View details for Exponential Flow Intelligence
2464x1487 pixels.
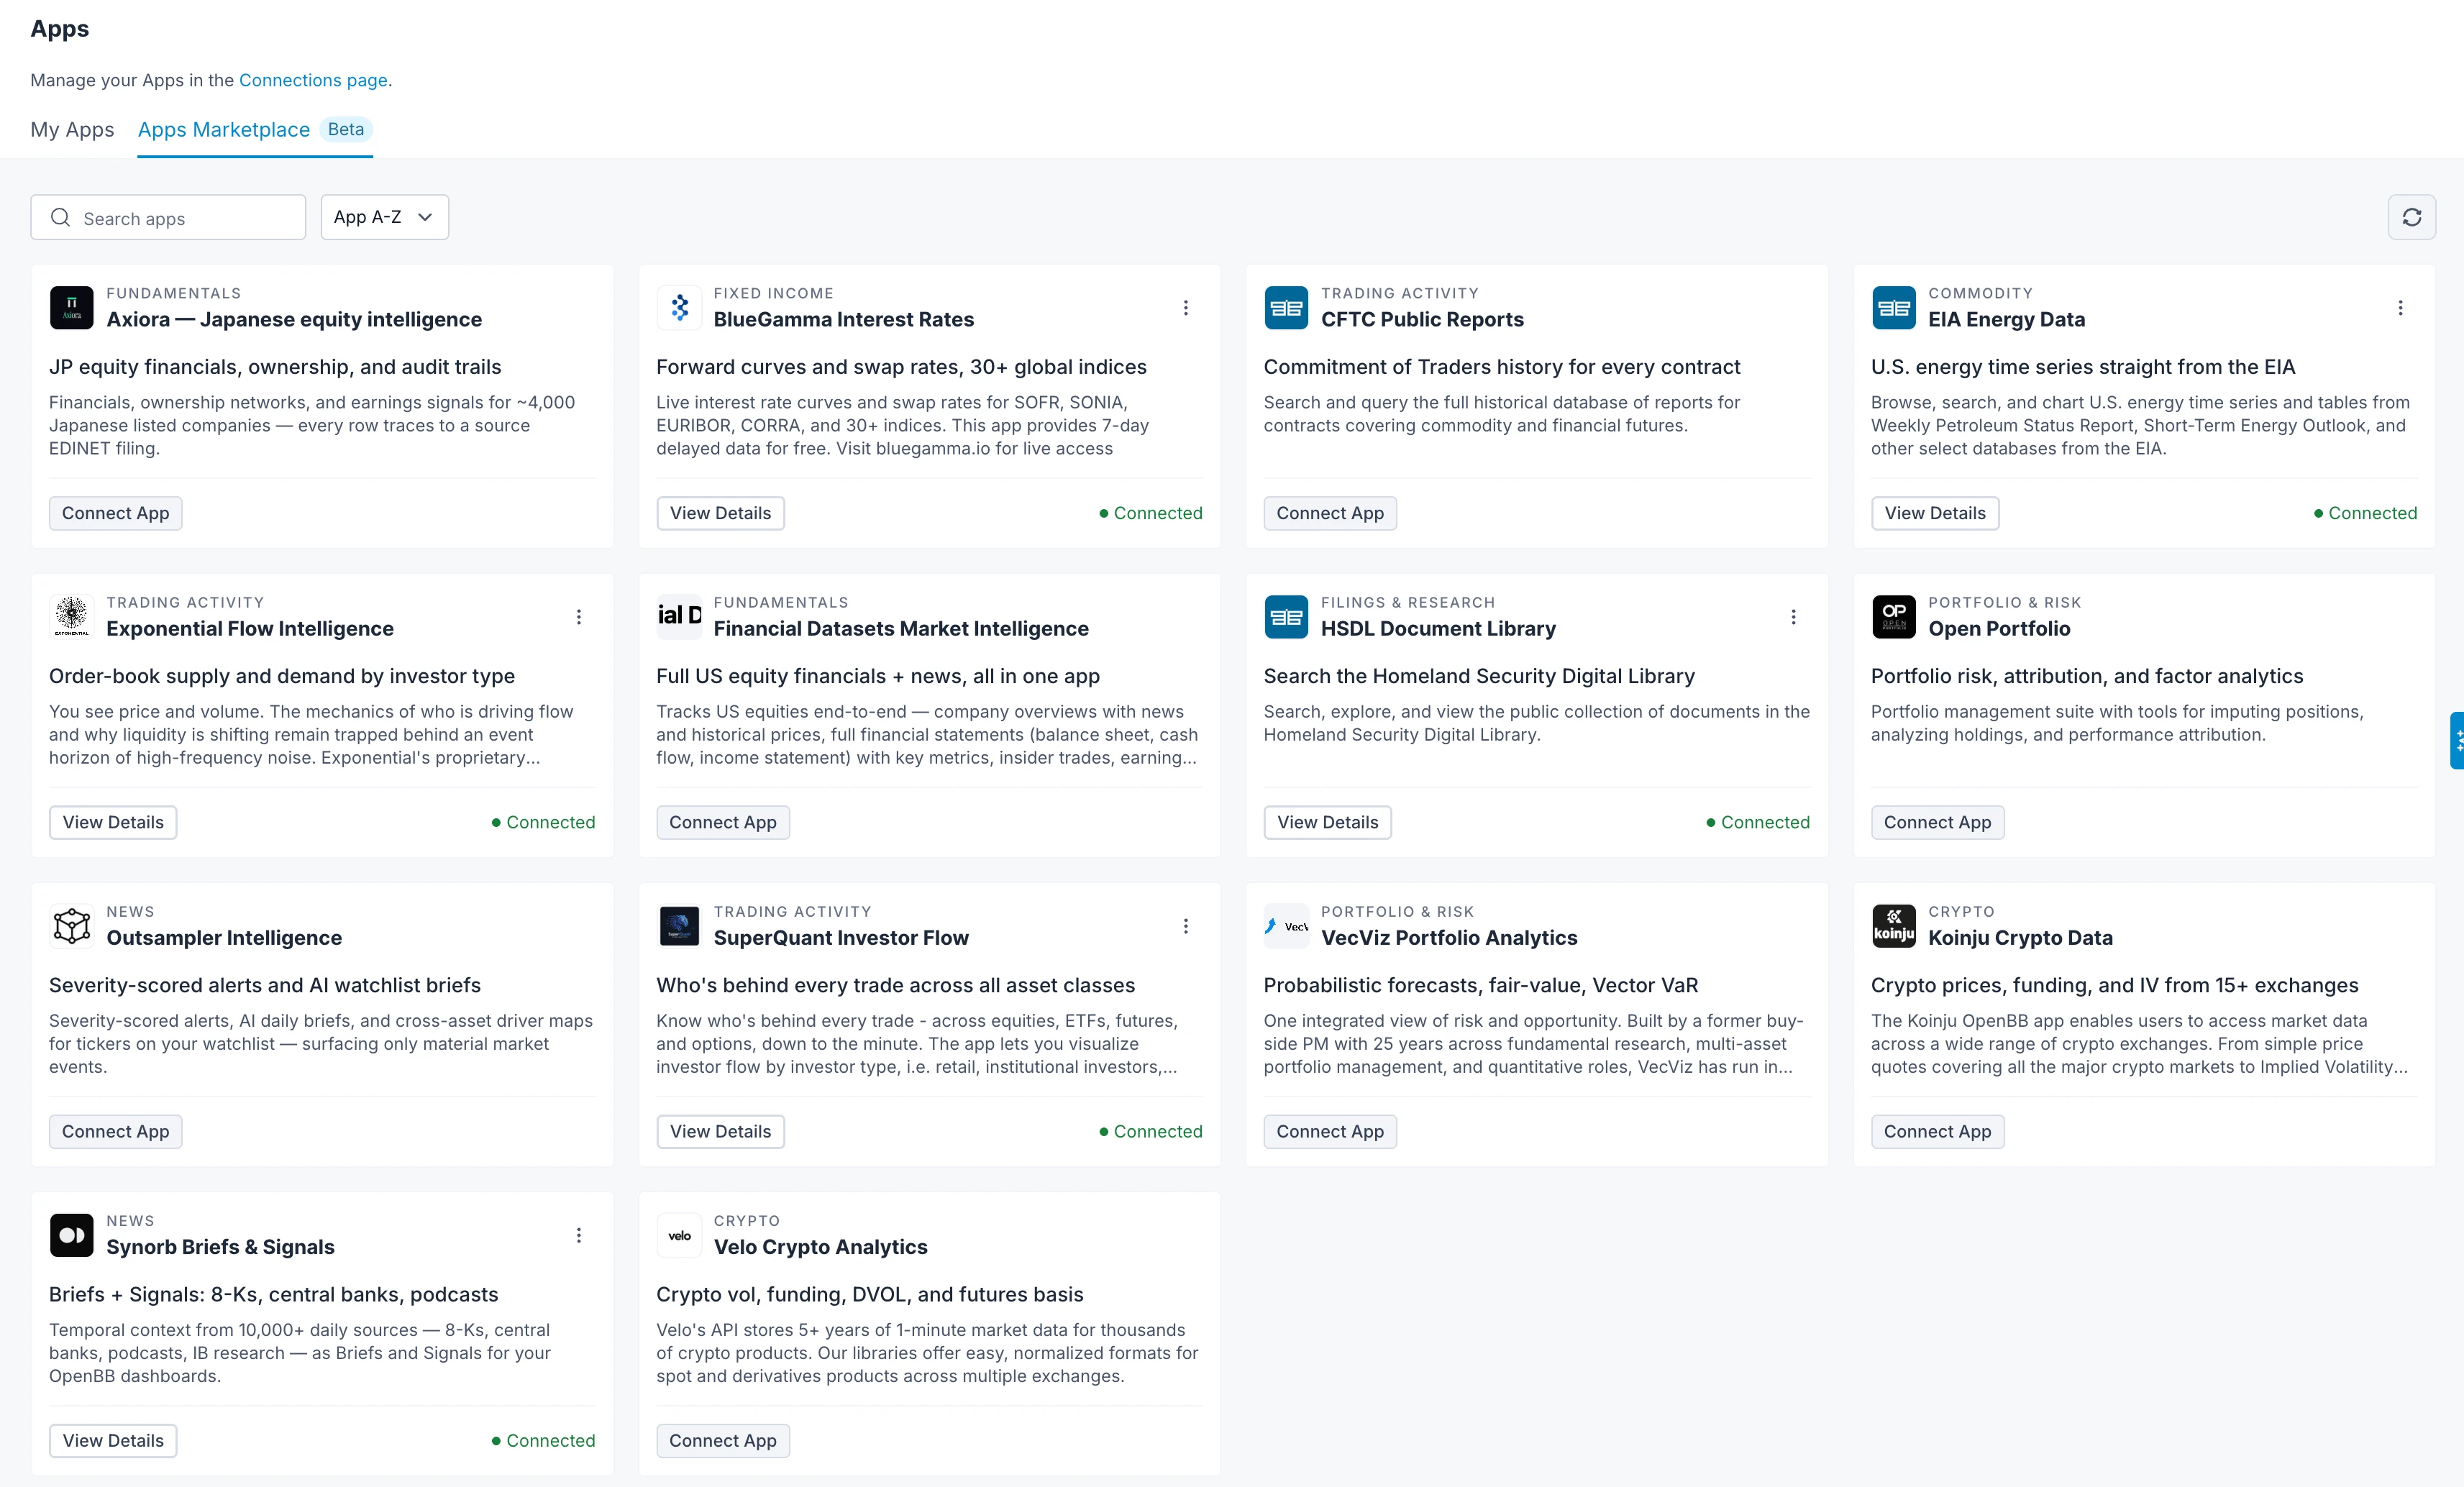113,822
